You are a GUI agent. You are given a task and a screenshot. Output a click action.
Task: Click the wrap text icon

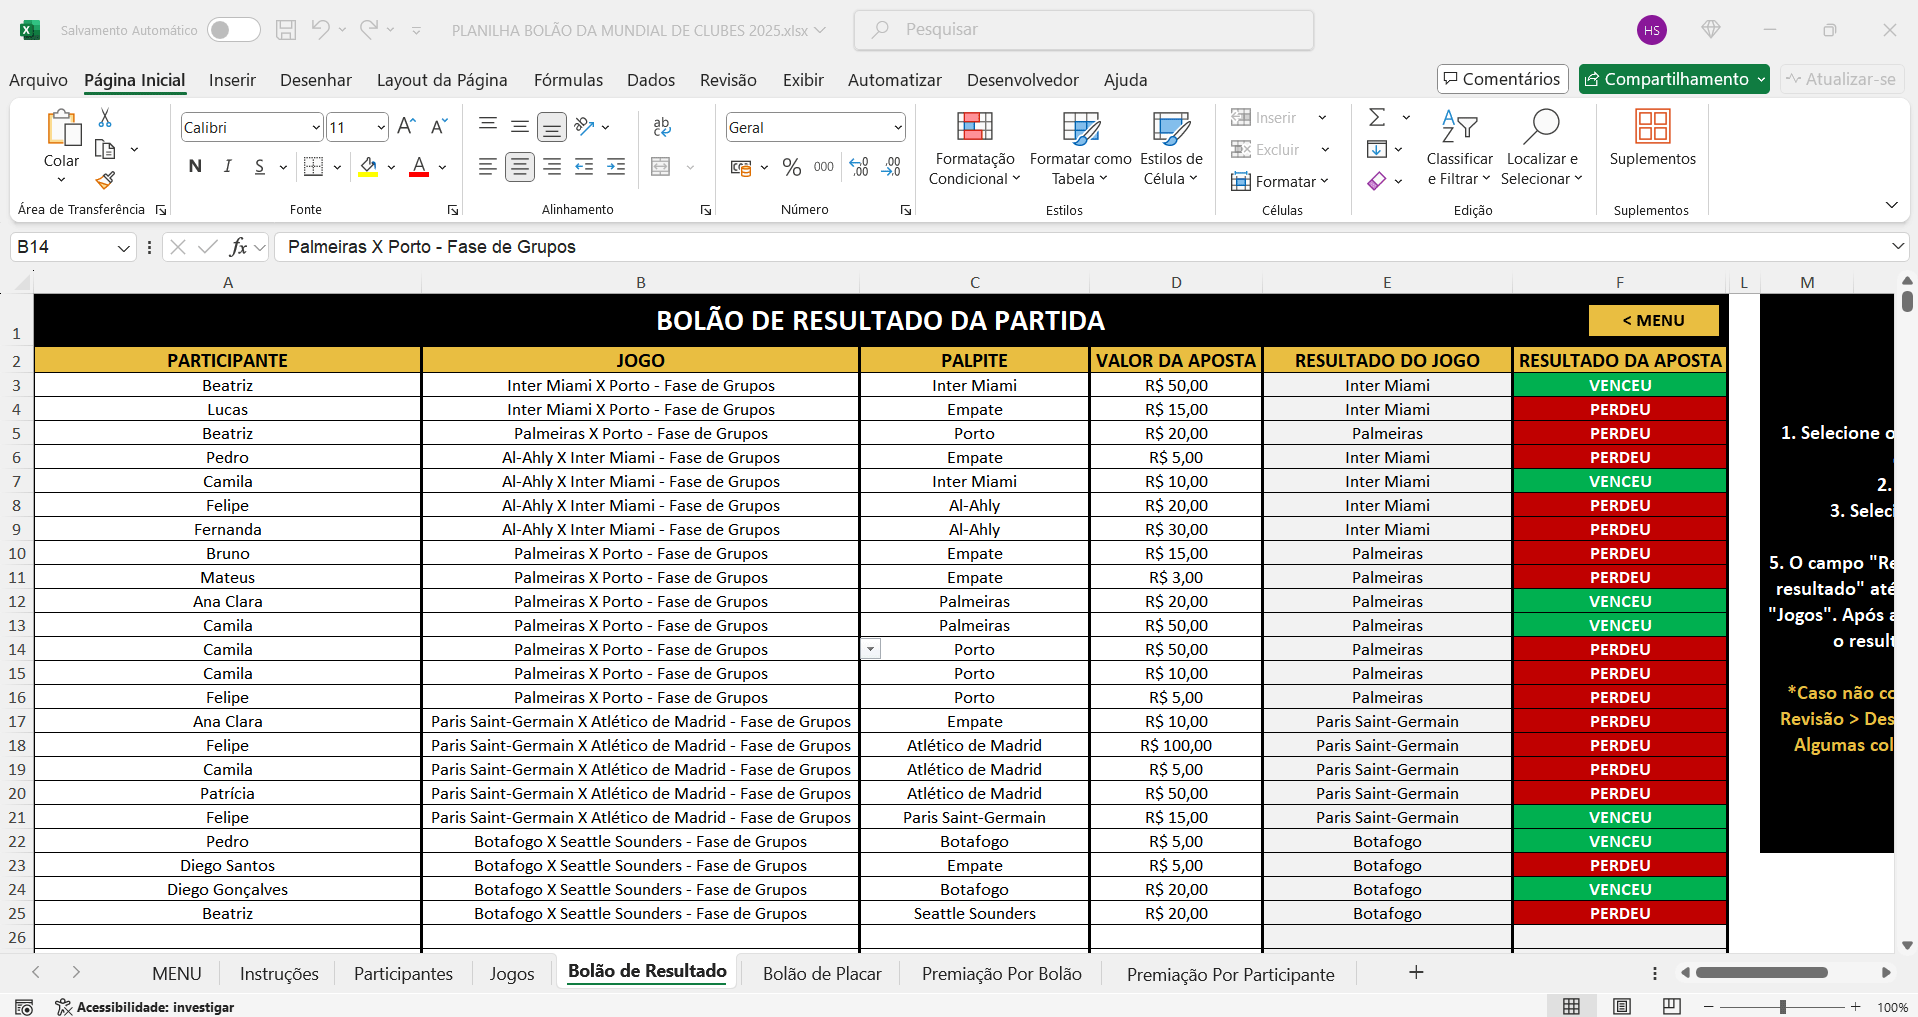point(662,127)
